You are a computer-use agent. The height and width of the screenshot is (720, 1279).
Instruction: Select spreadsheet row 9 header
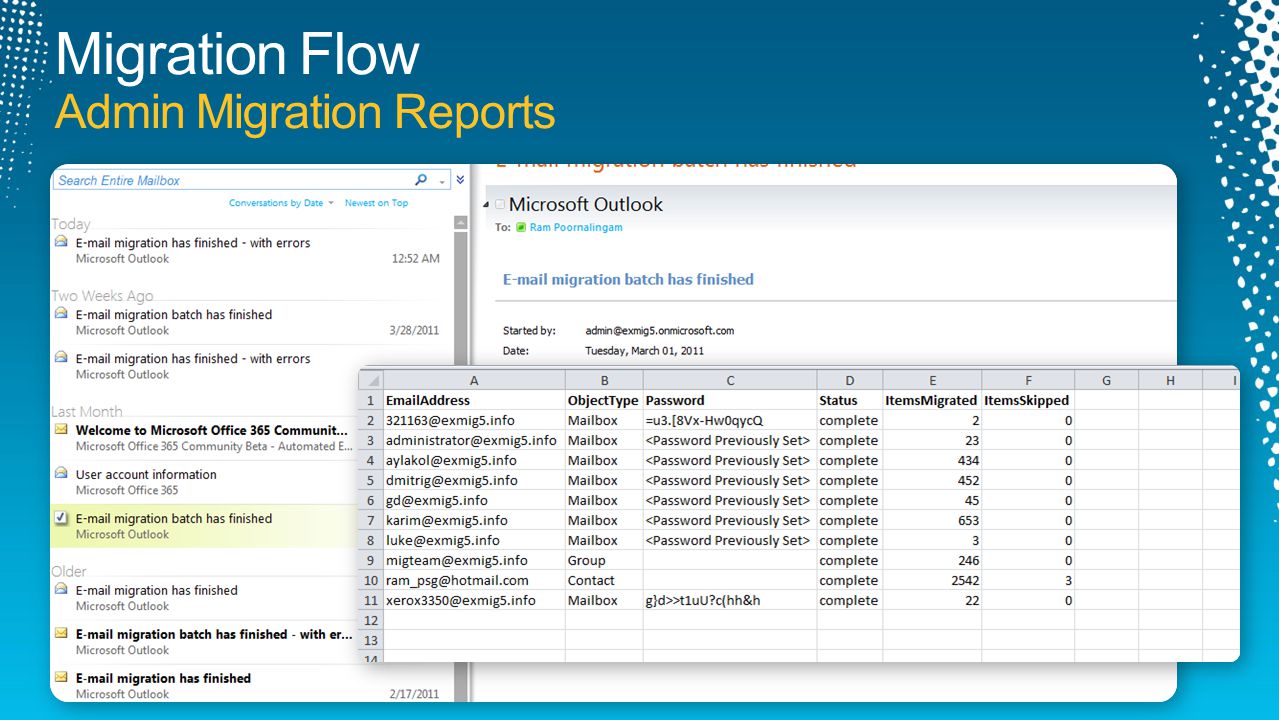pyautogui.click(x=370, y=560)
